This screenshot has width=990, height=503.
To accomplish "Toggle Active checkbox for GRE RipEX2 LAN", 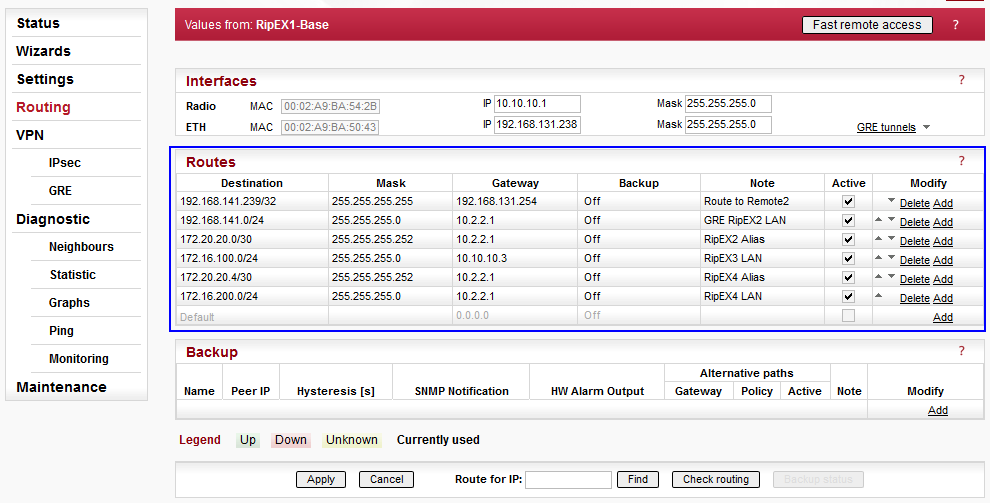I will [848, 221].
